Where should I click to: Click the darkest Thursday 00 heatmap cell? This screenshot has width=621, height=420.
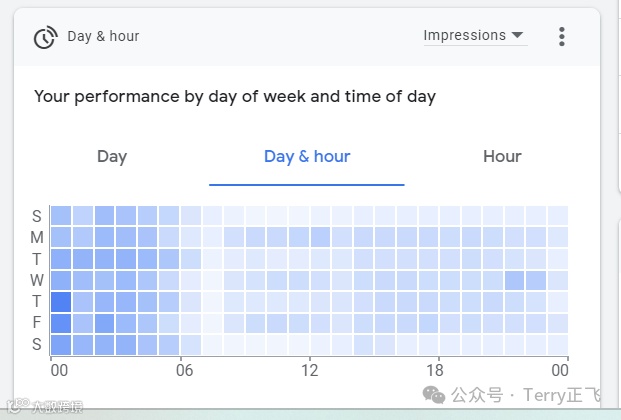[x=61, y=302]
